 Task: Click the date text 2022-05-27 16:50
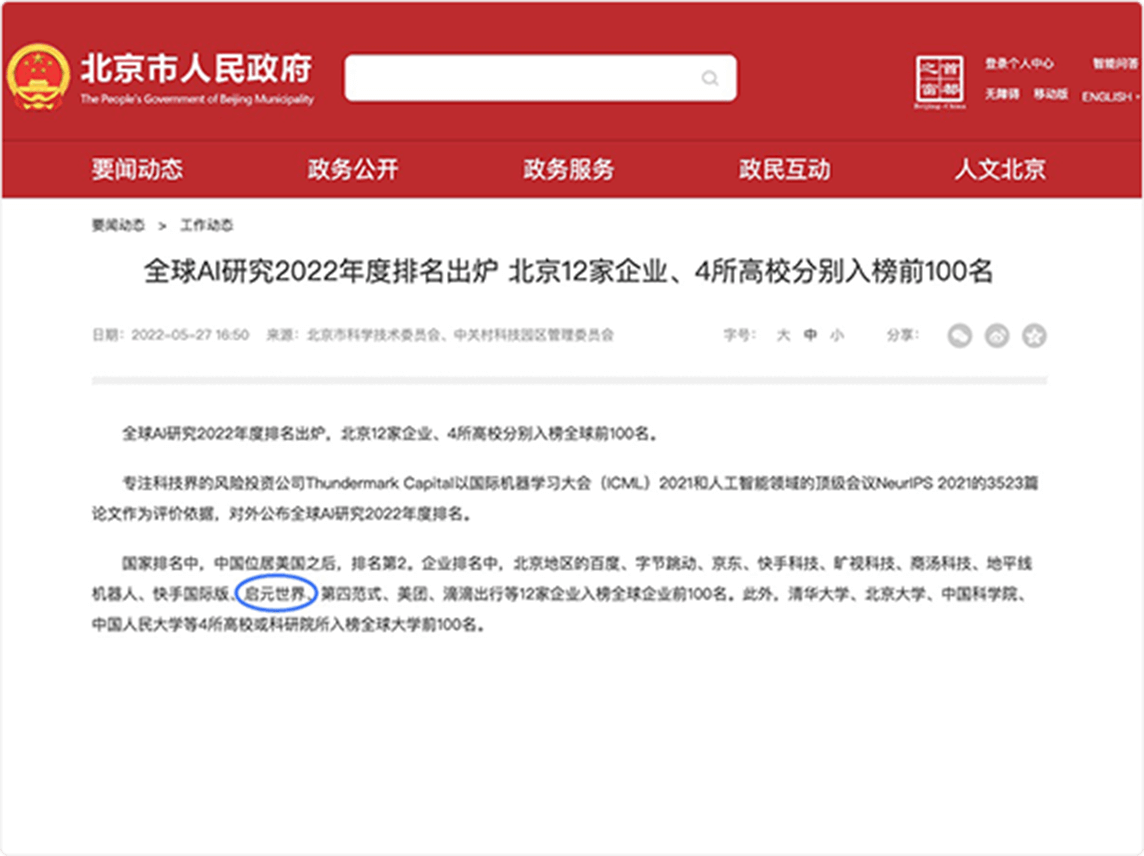(190, 335)
